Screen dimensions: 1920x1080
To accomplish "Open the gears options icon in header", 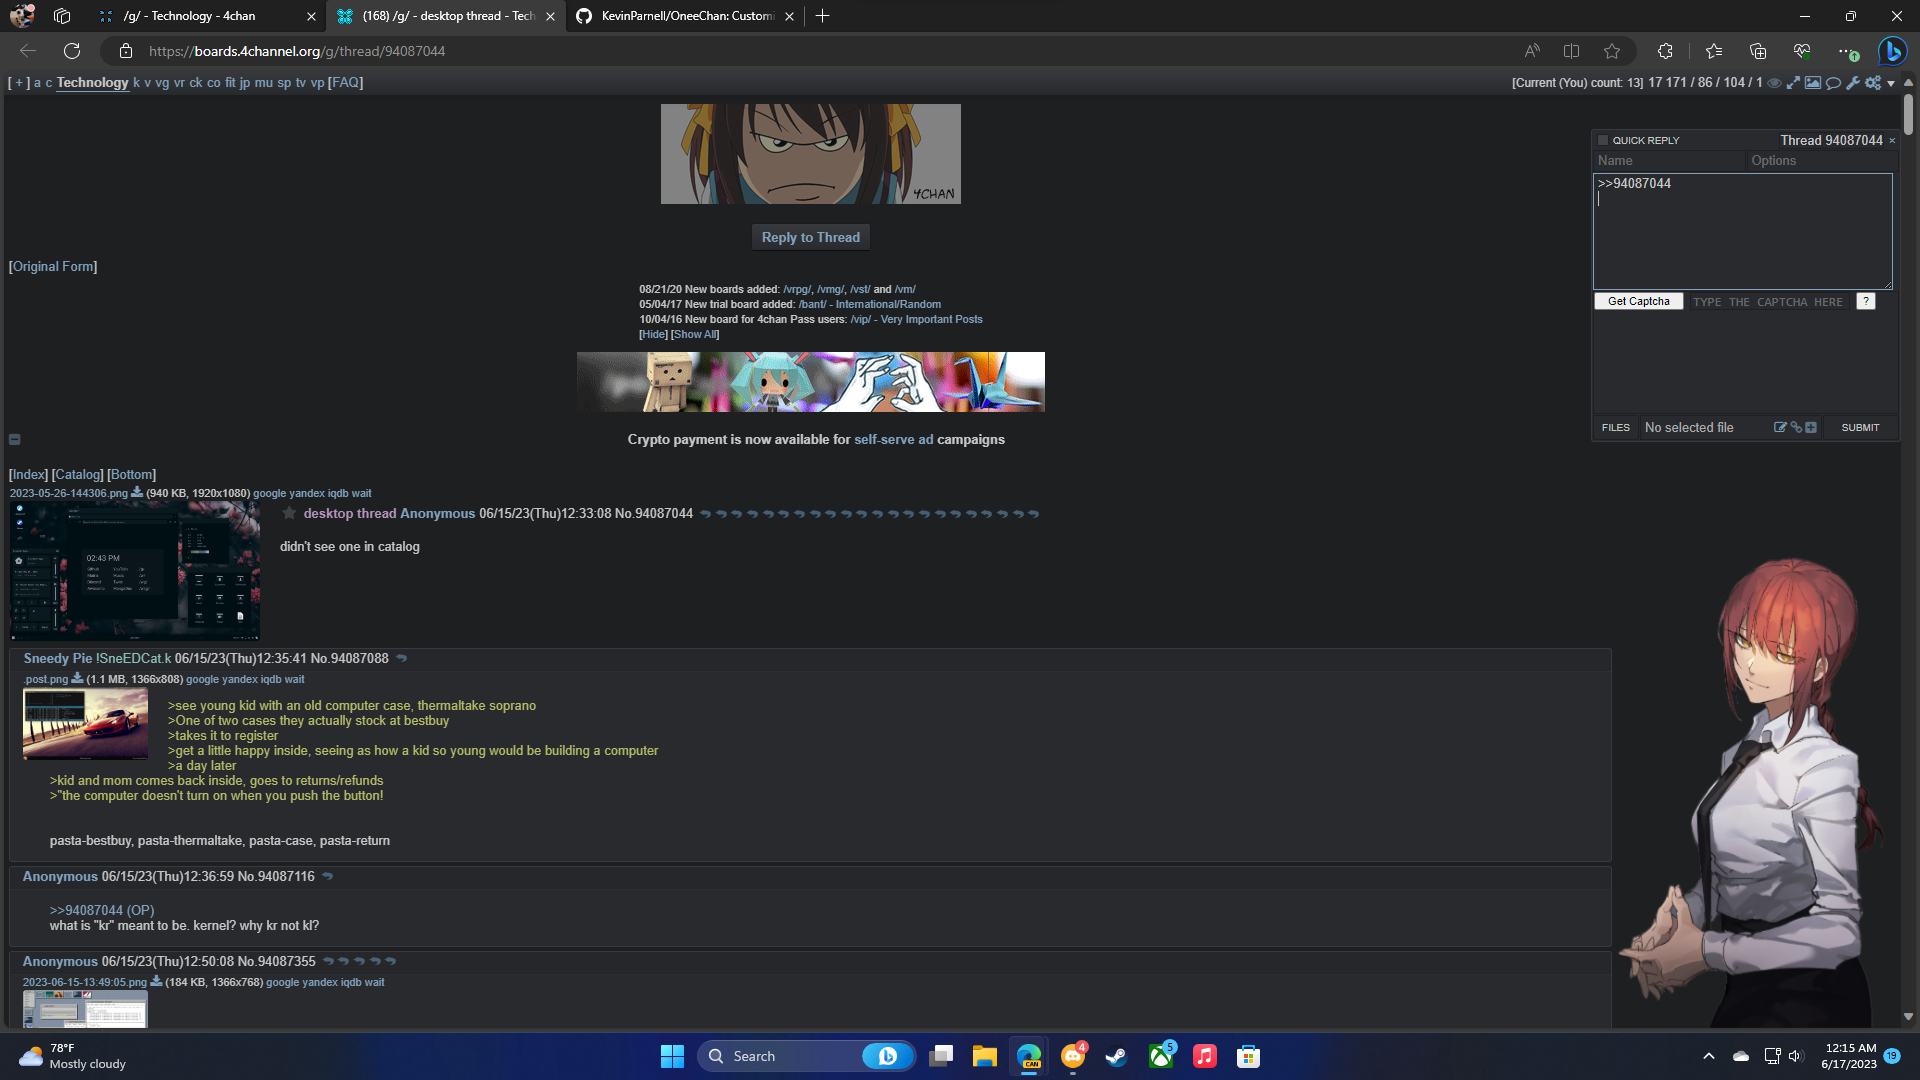I will click(x=1873, y=83).
